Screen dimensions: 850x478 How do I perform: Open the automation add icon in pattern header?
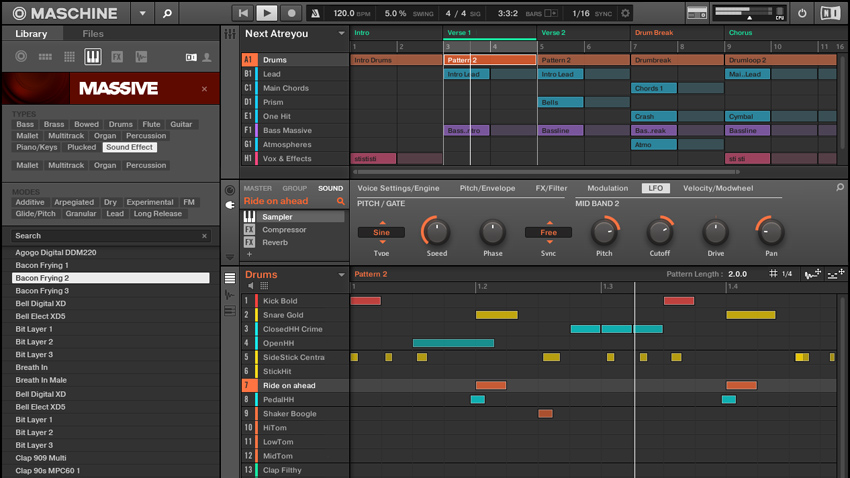click(x=812, y=274)
